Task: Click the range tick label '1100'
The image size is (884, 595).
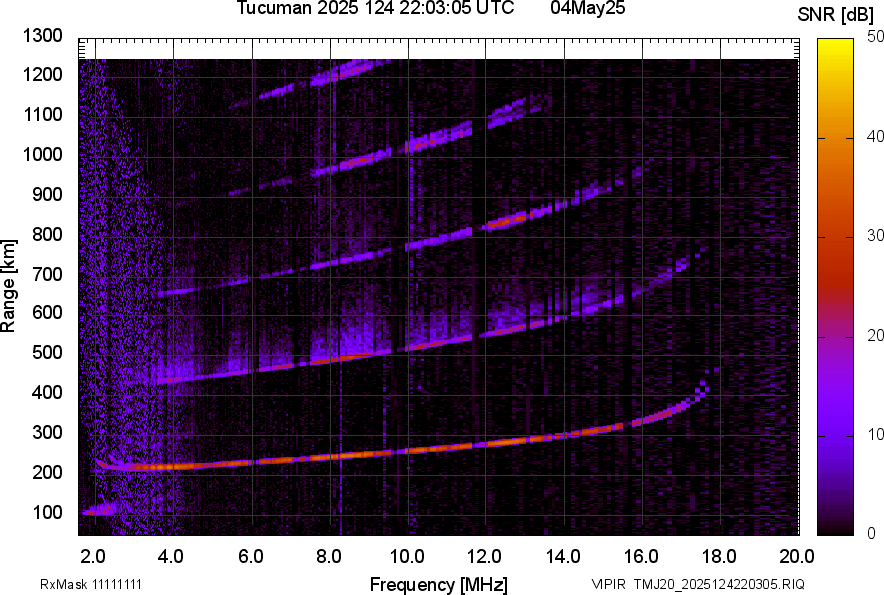Action: point(42,114)
